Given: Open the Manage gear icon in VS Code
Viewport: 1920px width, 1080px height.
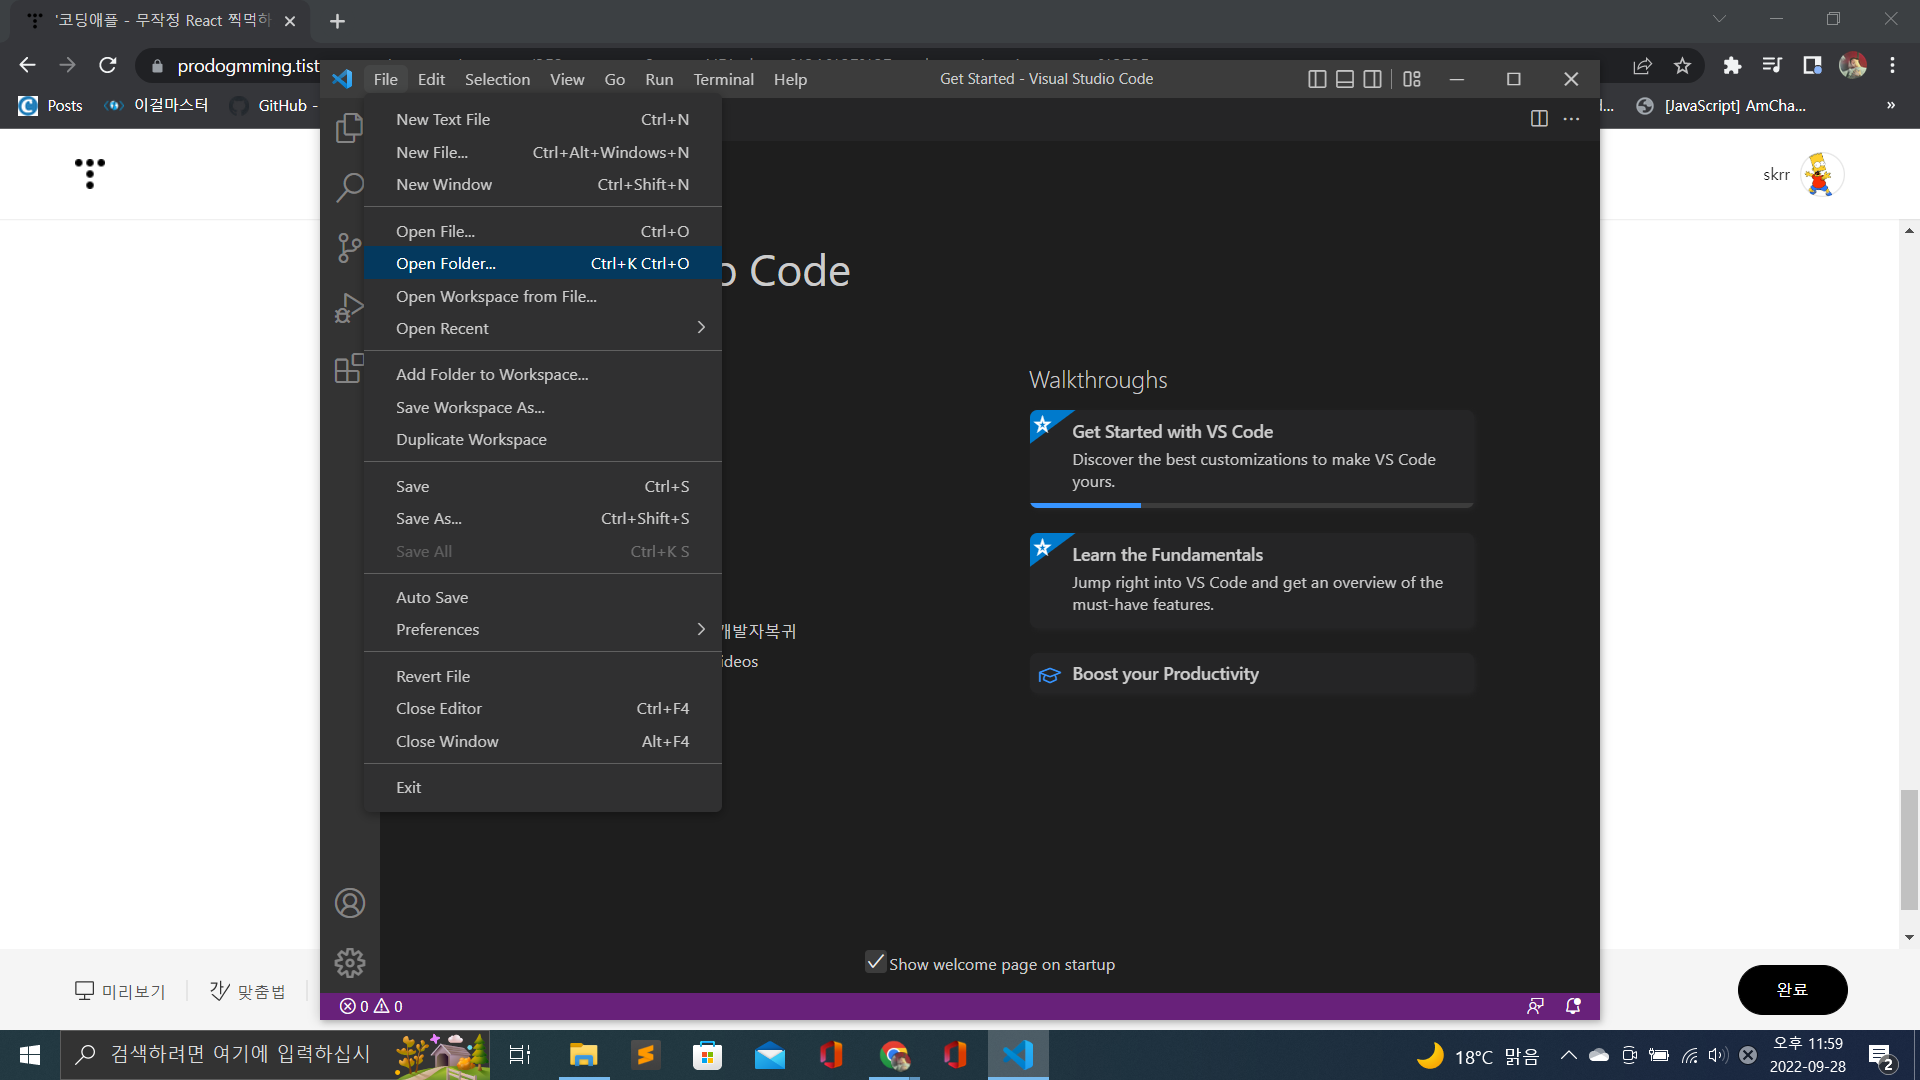Looking at the screenshot, I should pyautogui.click(x=349, y=963).
